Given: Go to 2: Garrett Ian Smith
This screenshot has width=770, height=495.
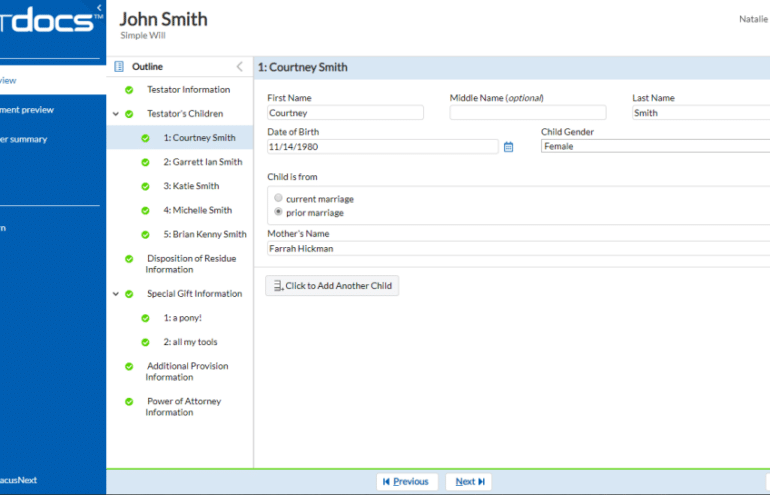Looking at the screenshot, I should 203,162.
